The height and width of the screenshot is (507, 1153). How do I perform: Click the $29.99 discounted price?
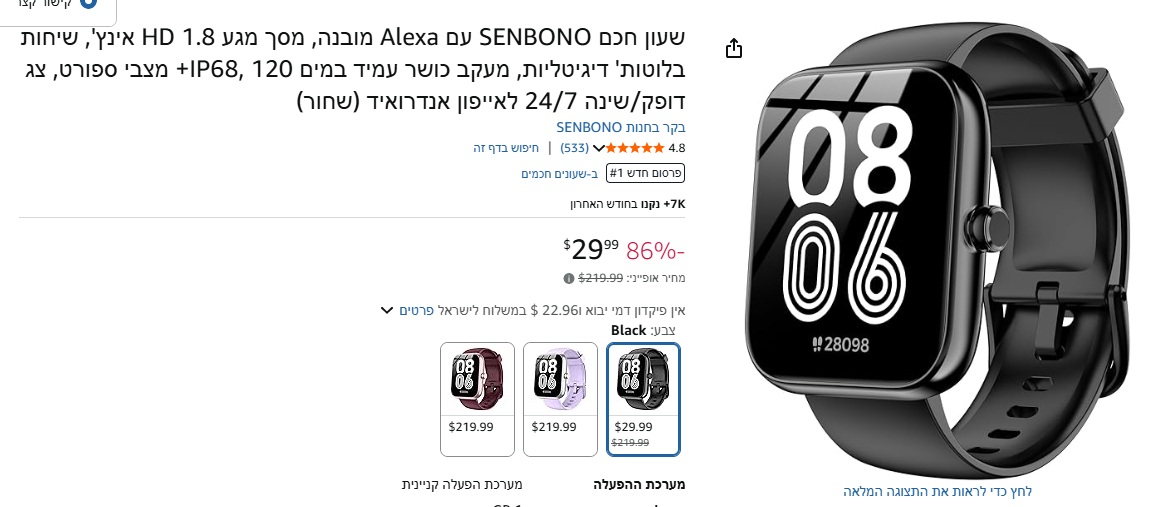(592, 248)
